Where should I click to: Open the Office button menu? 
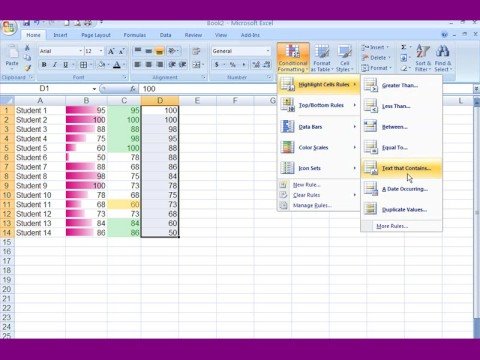[x=8, y=28]
